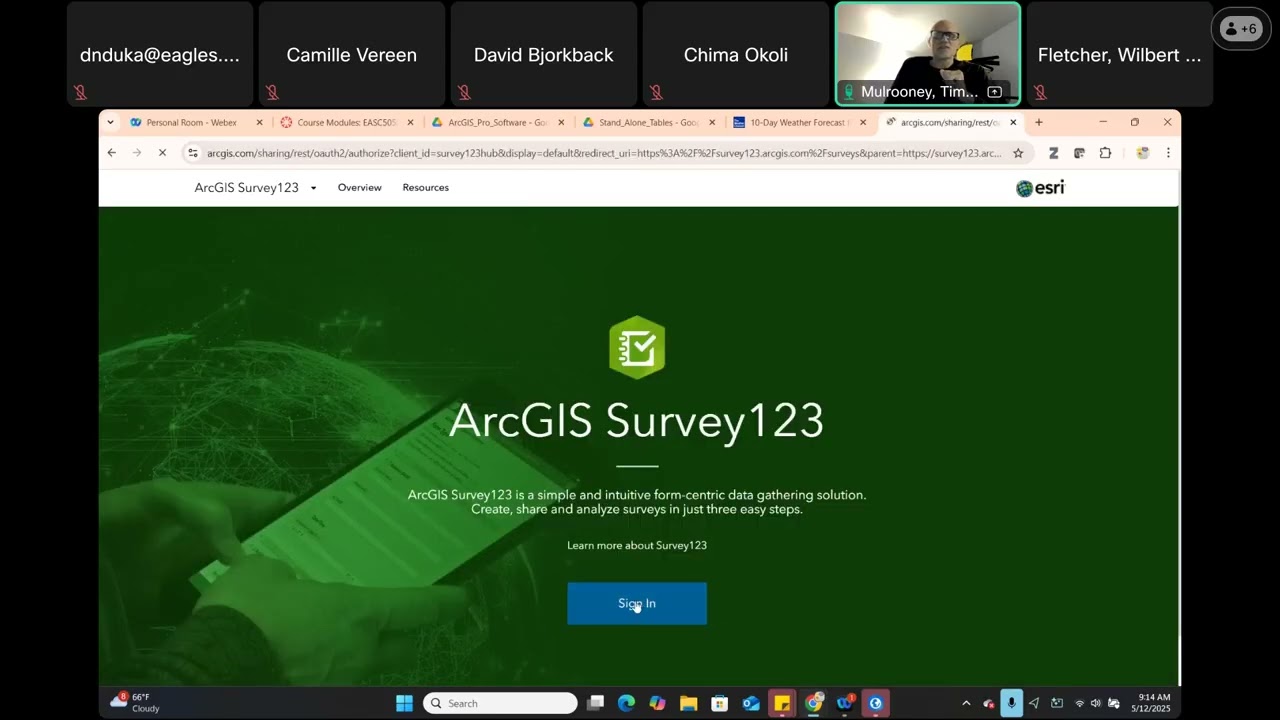Select the Mulrooney video thumbnail

[928, 54]
